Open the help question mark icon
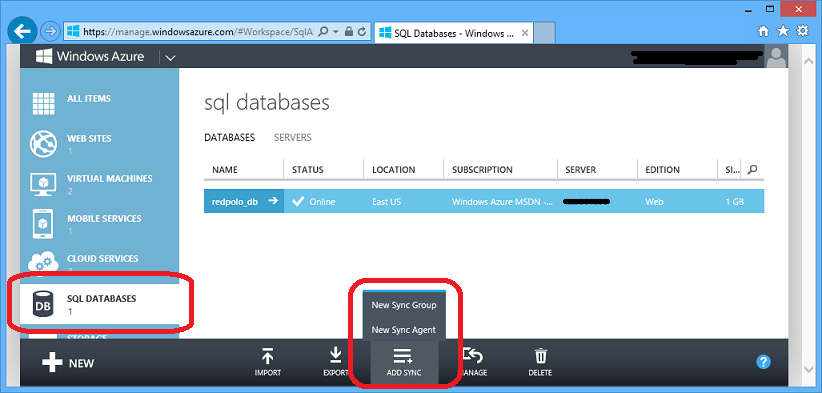Screen dimensions: 822x393 763,362
